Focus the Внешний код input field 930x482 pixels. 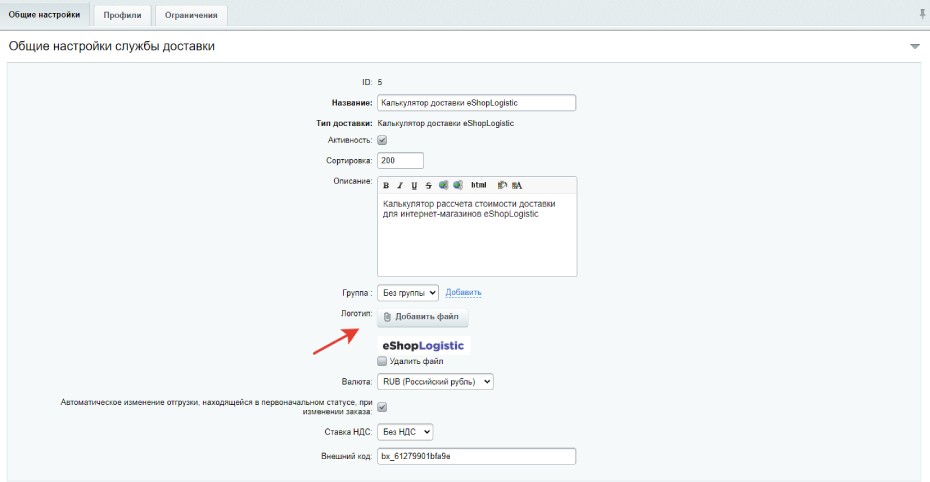click(476, 457)
